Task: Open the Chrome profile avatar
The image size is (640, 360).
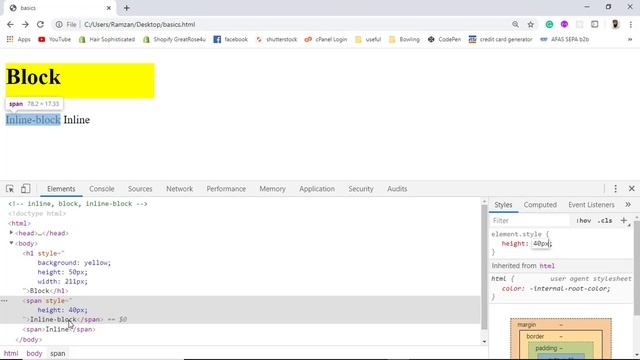Action: point(616,24)
